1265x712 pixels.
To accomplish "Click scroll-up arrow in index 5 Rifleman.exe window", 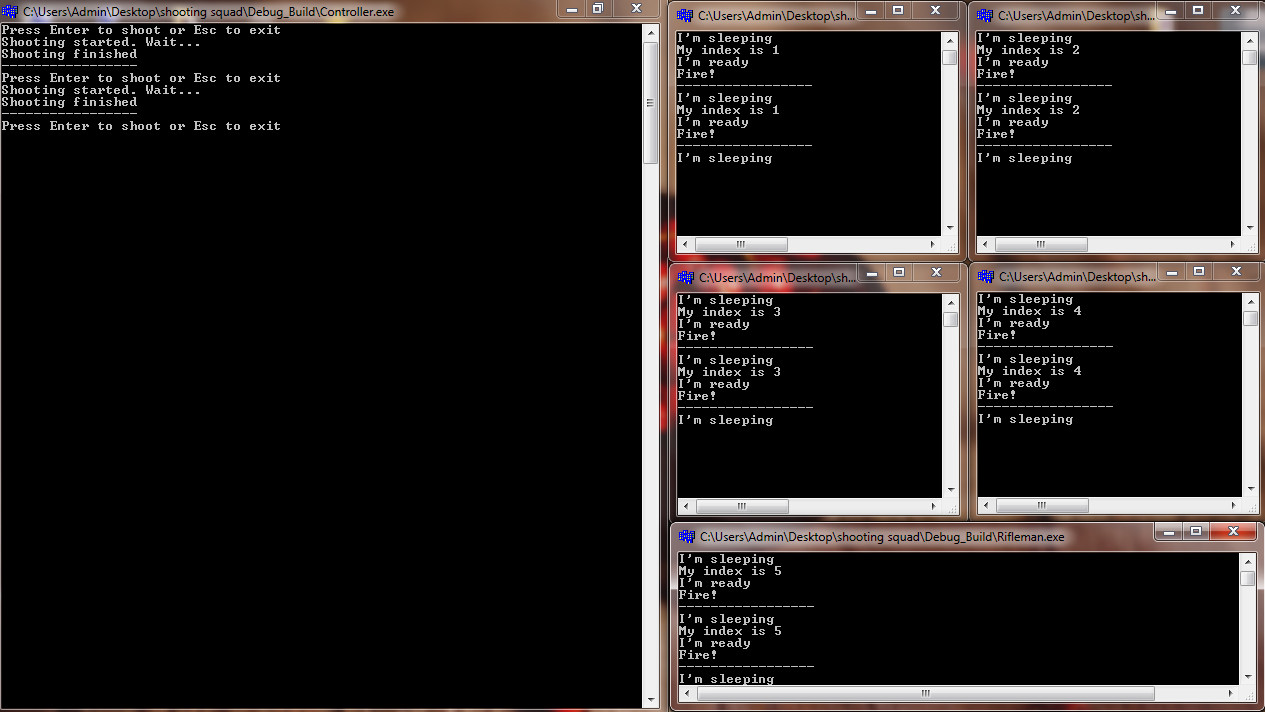I will 1249,561.
